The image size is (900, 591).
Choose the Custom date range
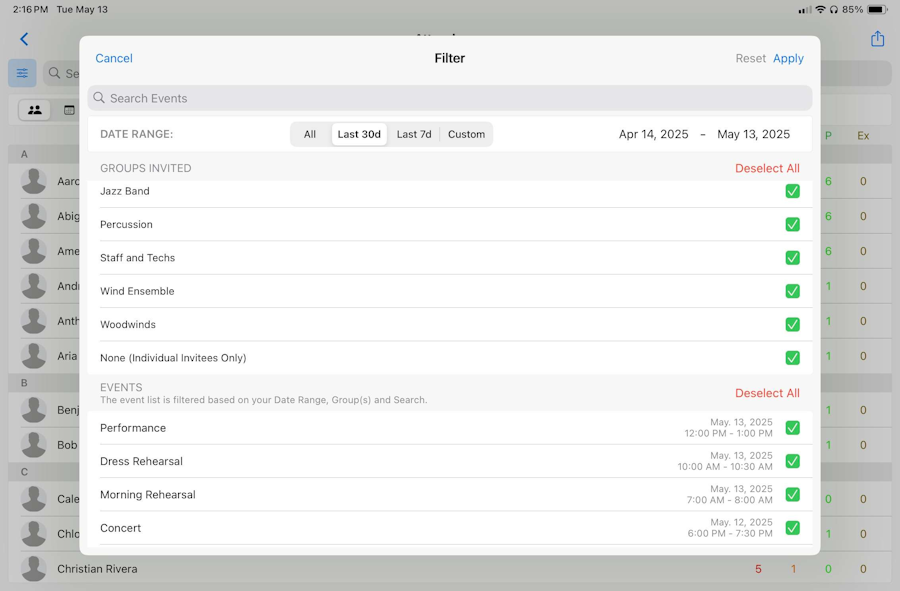click(x=466, y=134)
